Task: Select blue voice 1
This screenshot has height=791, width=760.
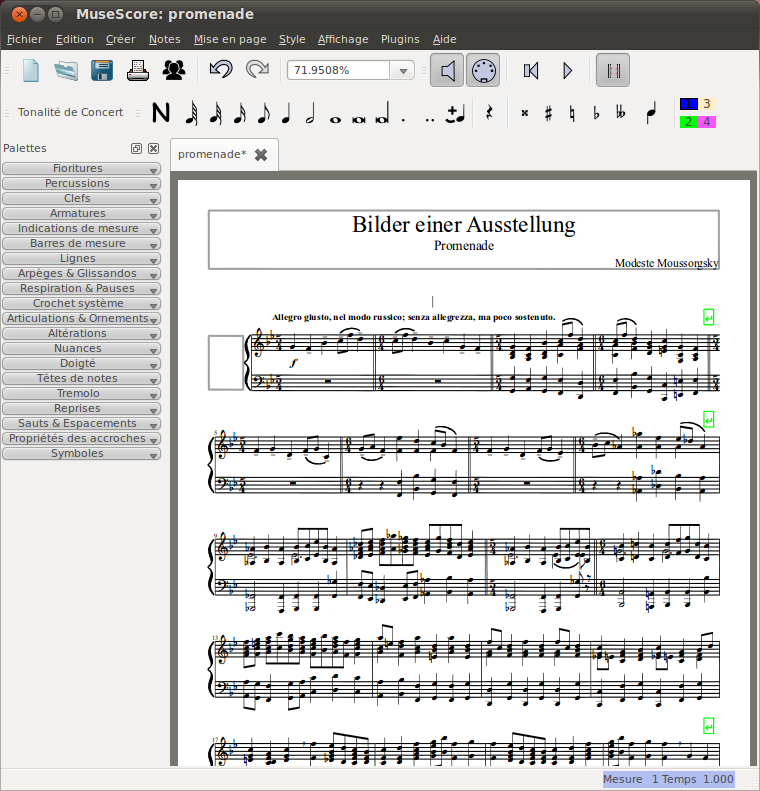Action: [689, 104]
